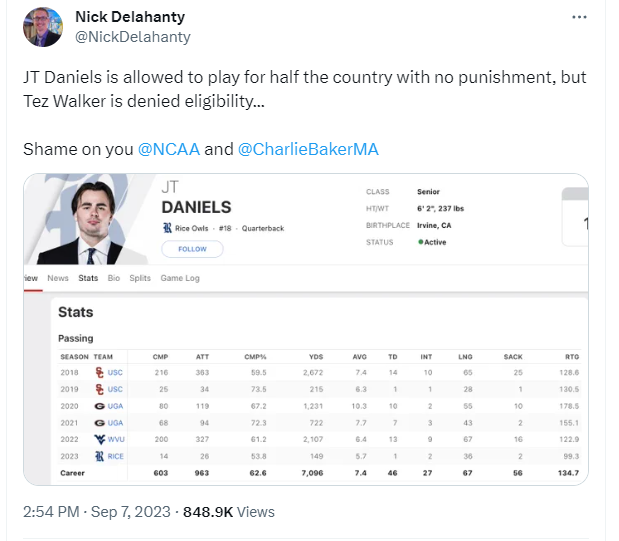The height and width of the screenshot is (541, 619).
Task: Click the Nick Delahanty display name
Action: pyautogui.click(x=130, y=18)
